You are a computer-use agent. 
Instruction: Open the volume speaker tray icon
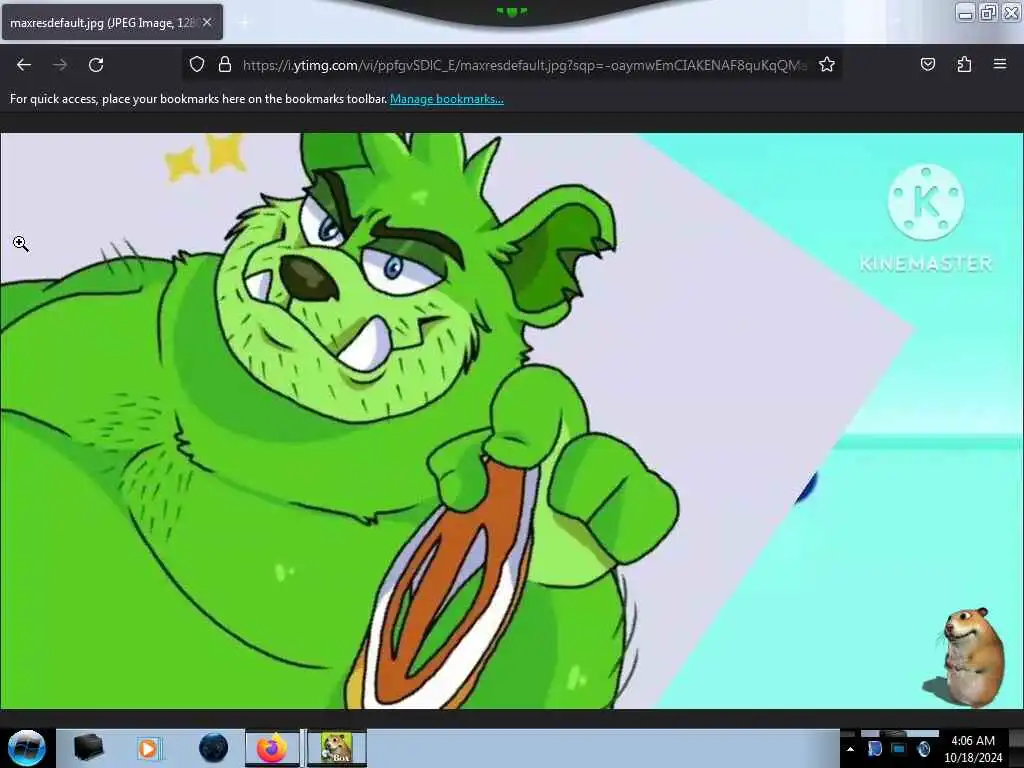pos(923,748)
